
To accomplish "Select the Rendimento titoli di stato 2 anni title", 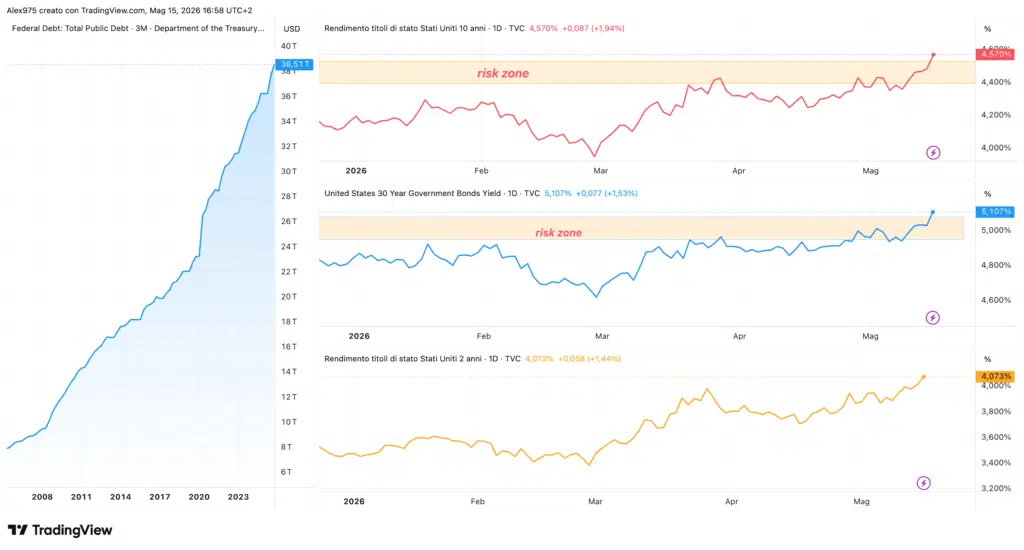I will 423,359.
